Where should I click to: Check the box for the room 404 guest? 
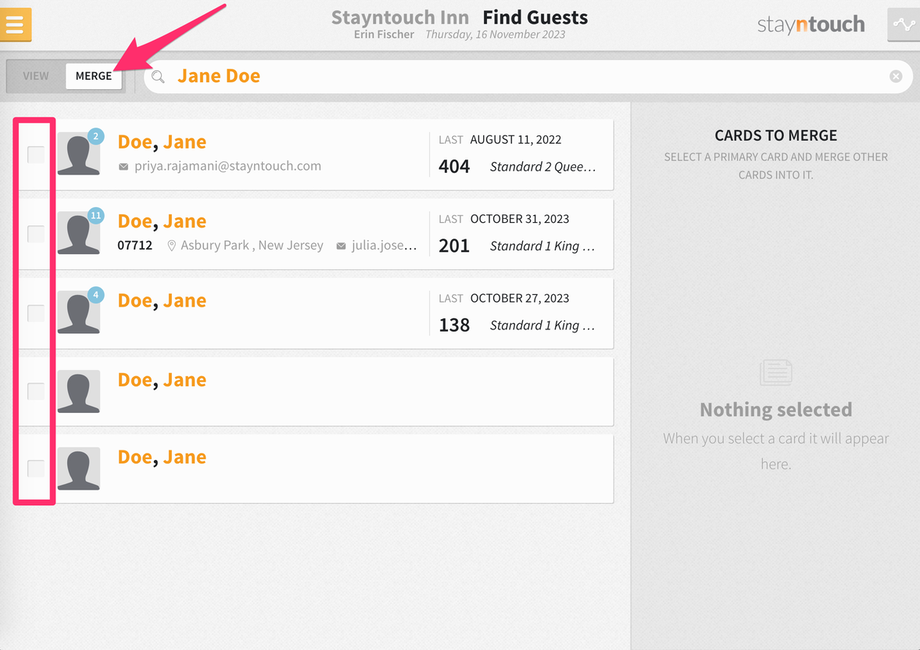tap(36, 155)
